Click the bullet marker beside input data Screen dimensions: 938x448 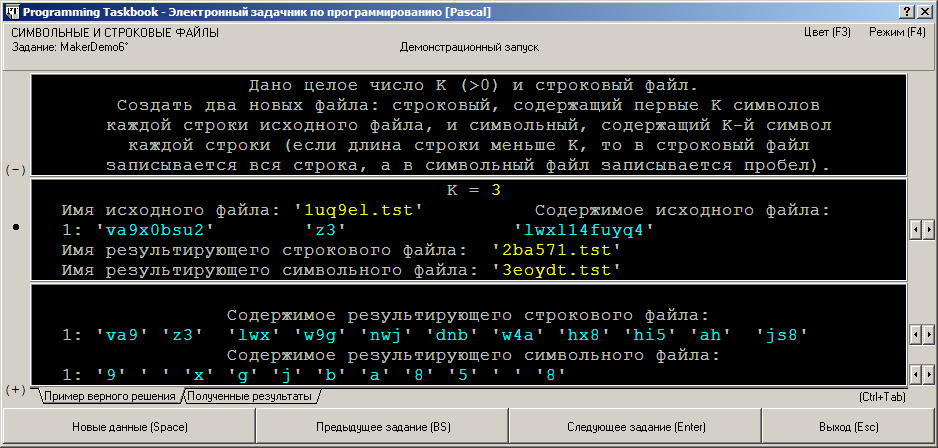[16, 227]
